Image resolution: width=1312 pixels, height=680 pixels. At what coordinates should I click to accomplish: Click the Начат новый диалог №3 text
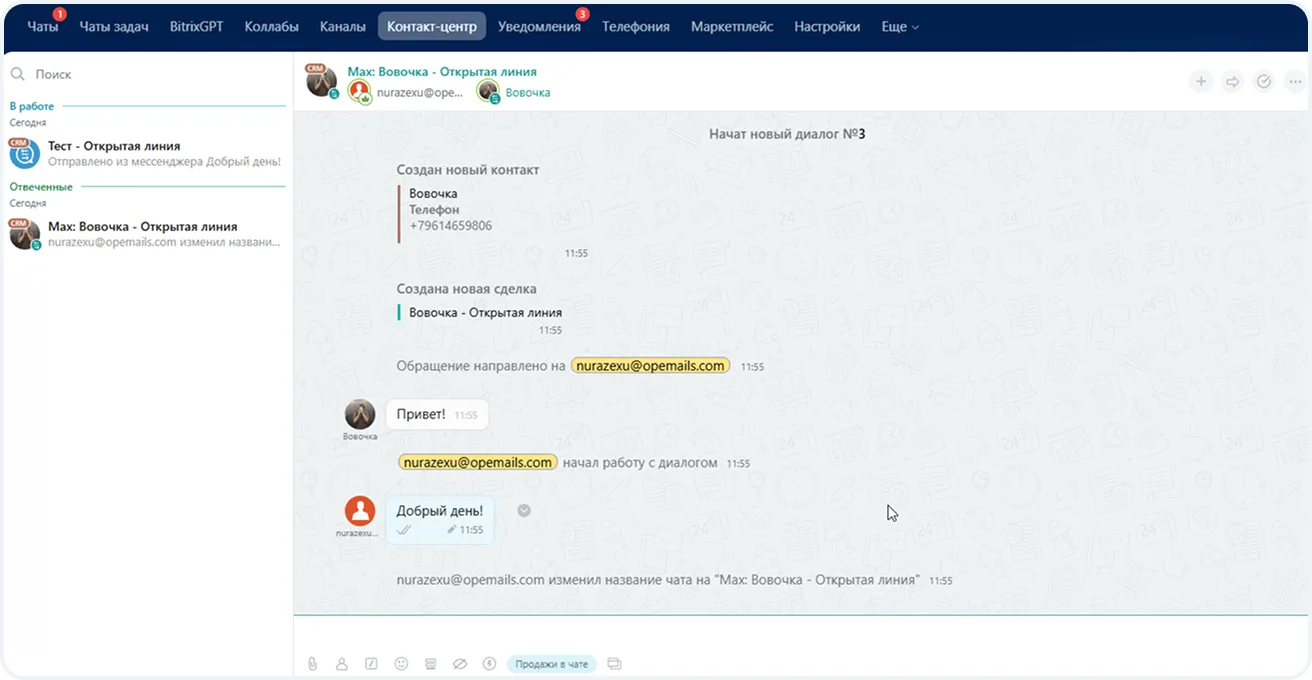point(787,134)
